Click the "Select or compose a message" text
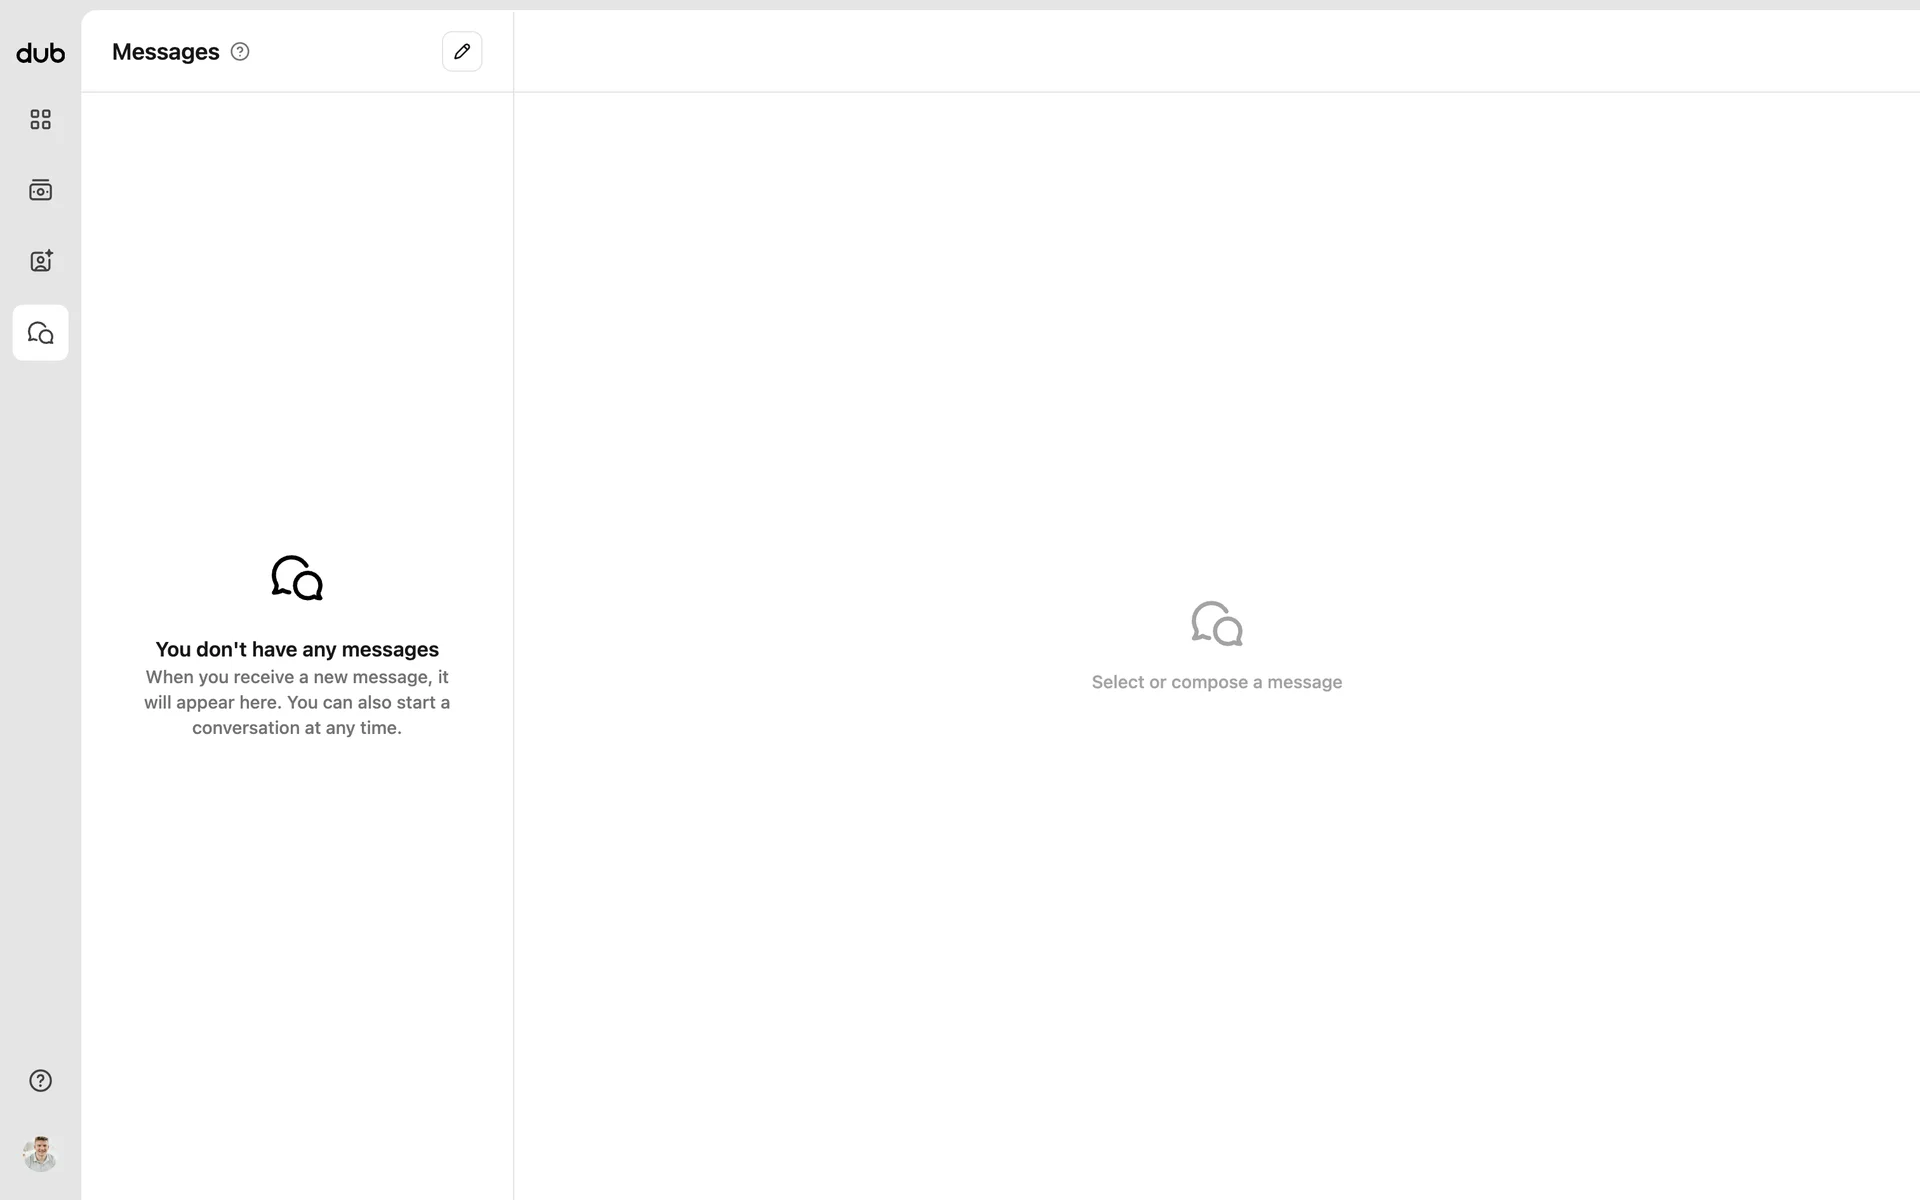The width and height of the screenshot is (1920, 1200). pos(1217,682)
